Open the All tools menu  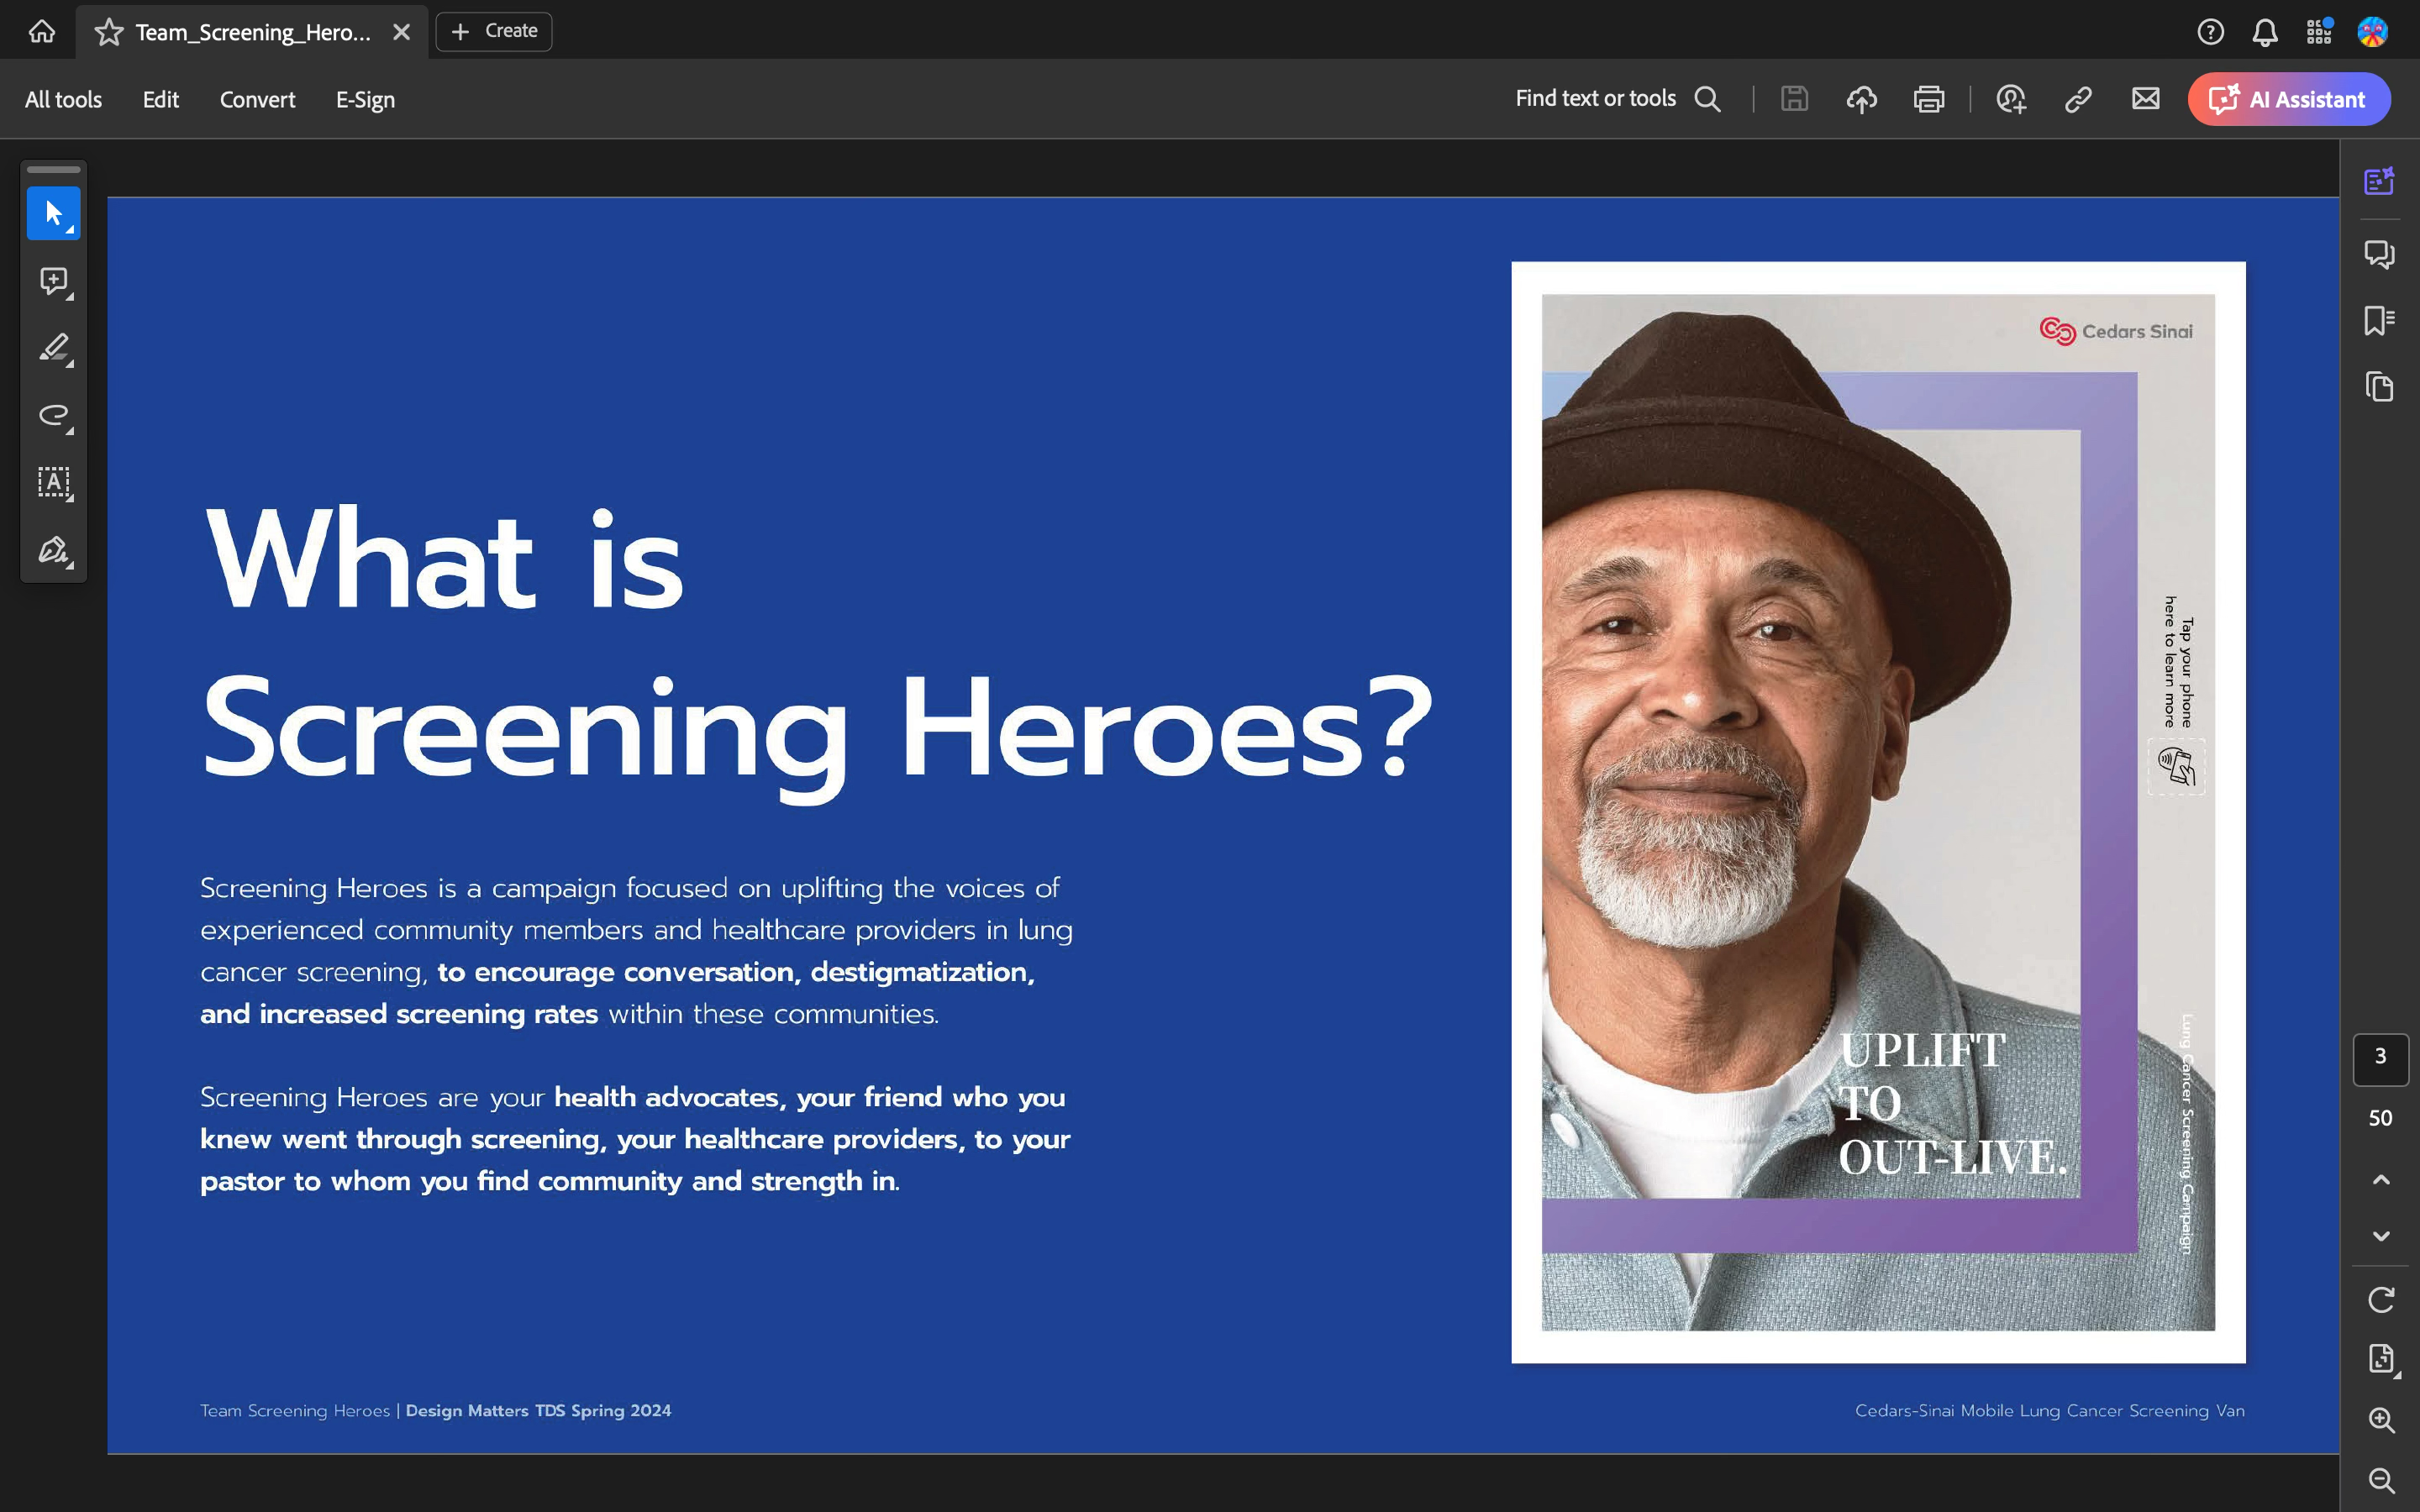(63, 99)
